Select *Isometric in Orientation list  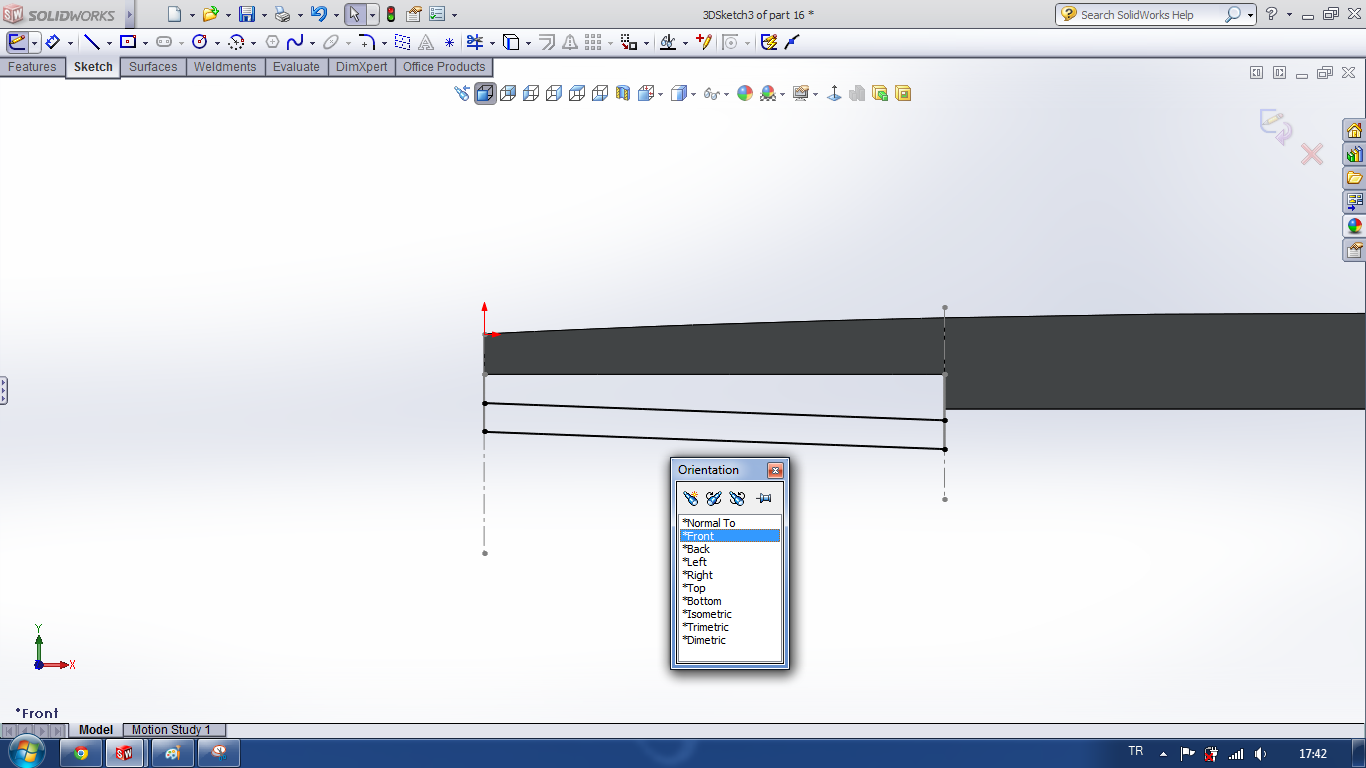pyautogui.click(x=708, y=614)
